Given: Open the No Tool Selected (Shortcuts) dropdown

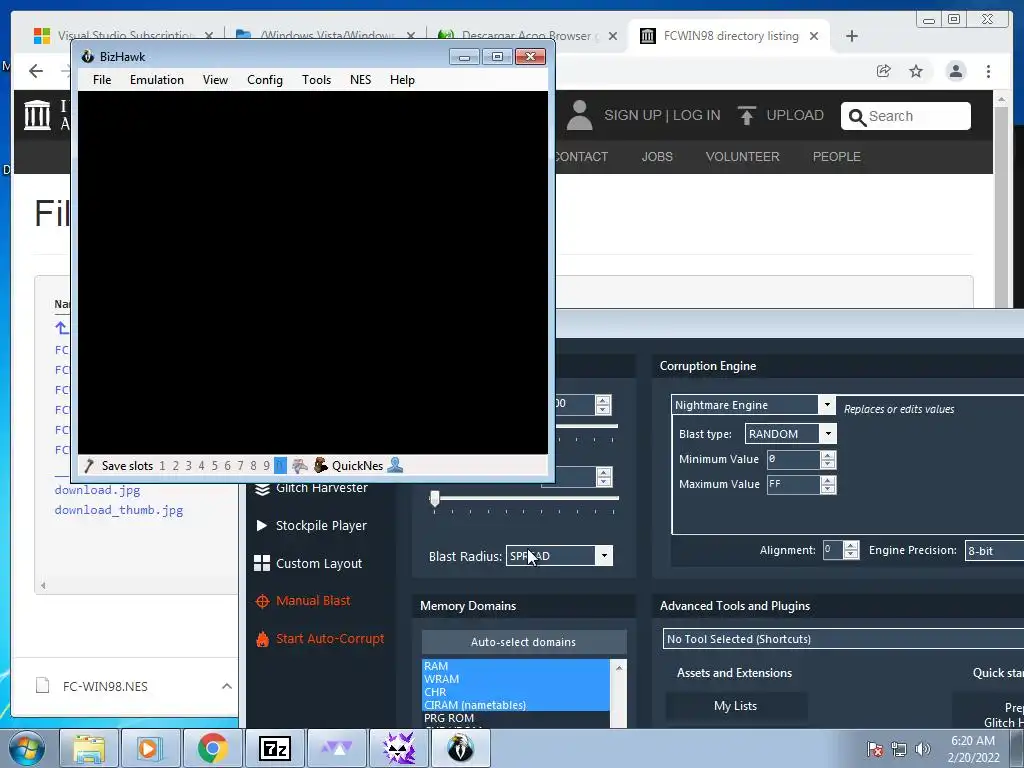Looking at the screenshot, I should pyautogui.click(x=843, y=639).
